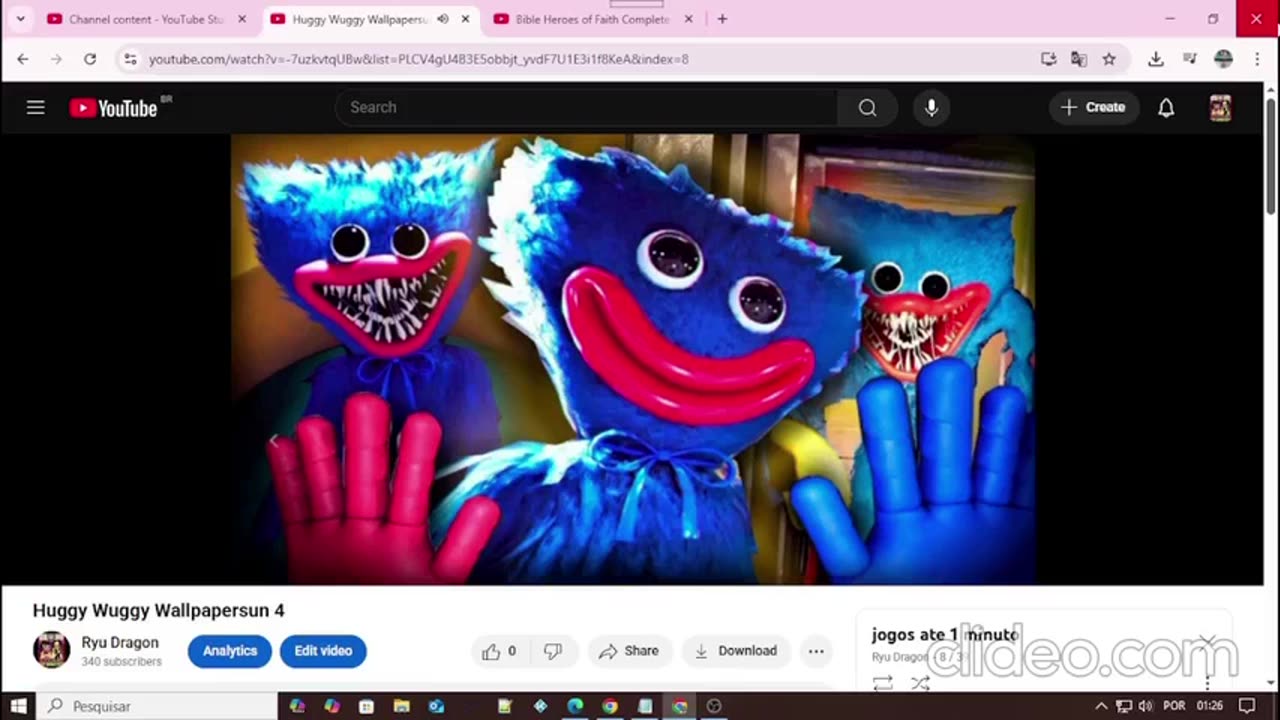Switch to Channel content YouTube Studio tab
Viewport: 1280px width, 720px height.
[x=145, y=19]
